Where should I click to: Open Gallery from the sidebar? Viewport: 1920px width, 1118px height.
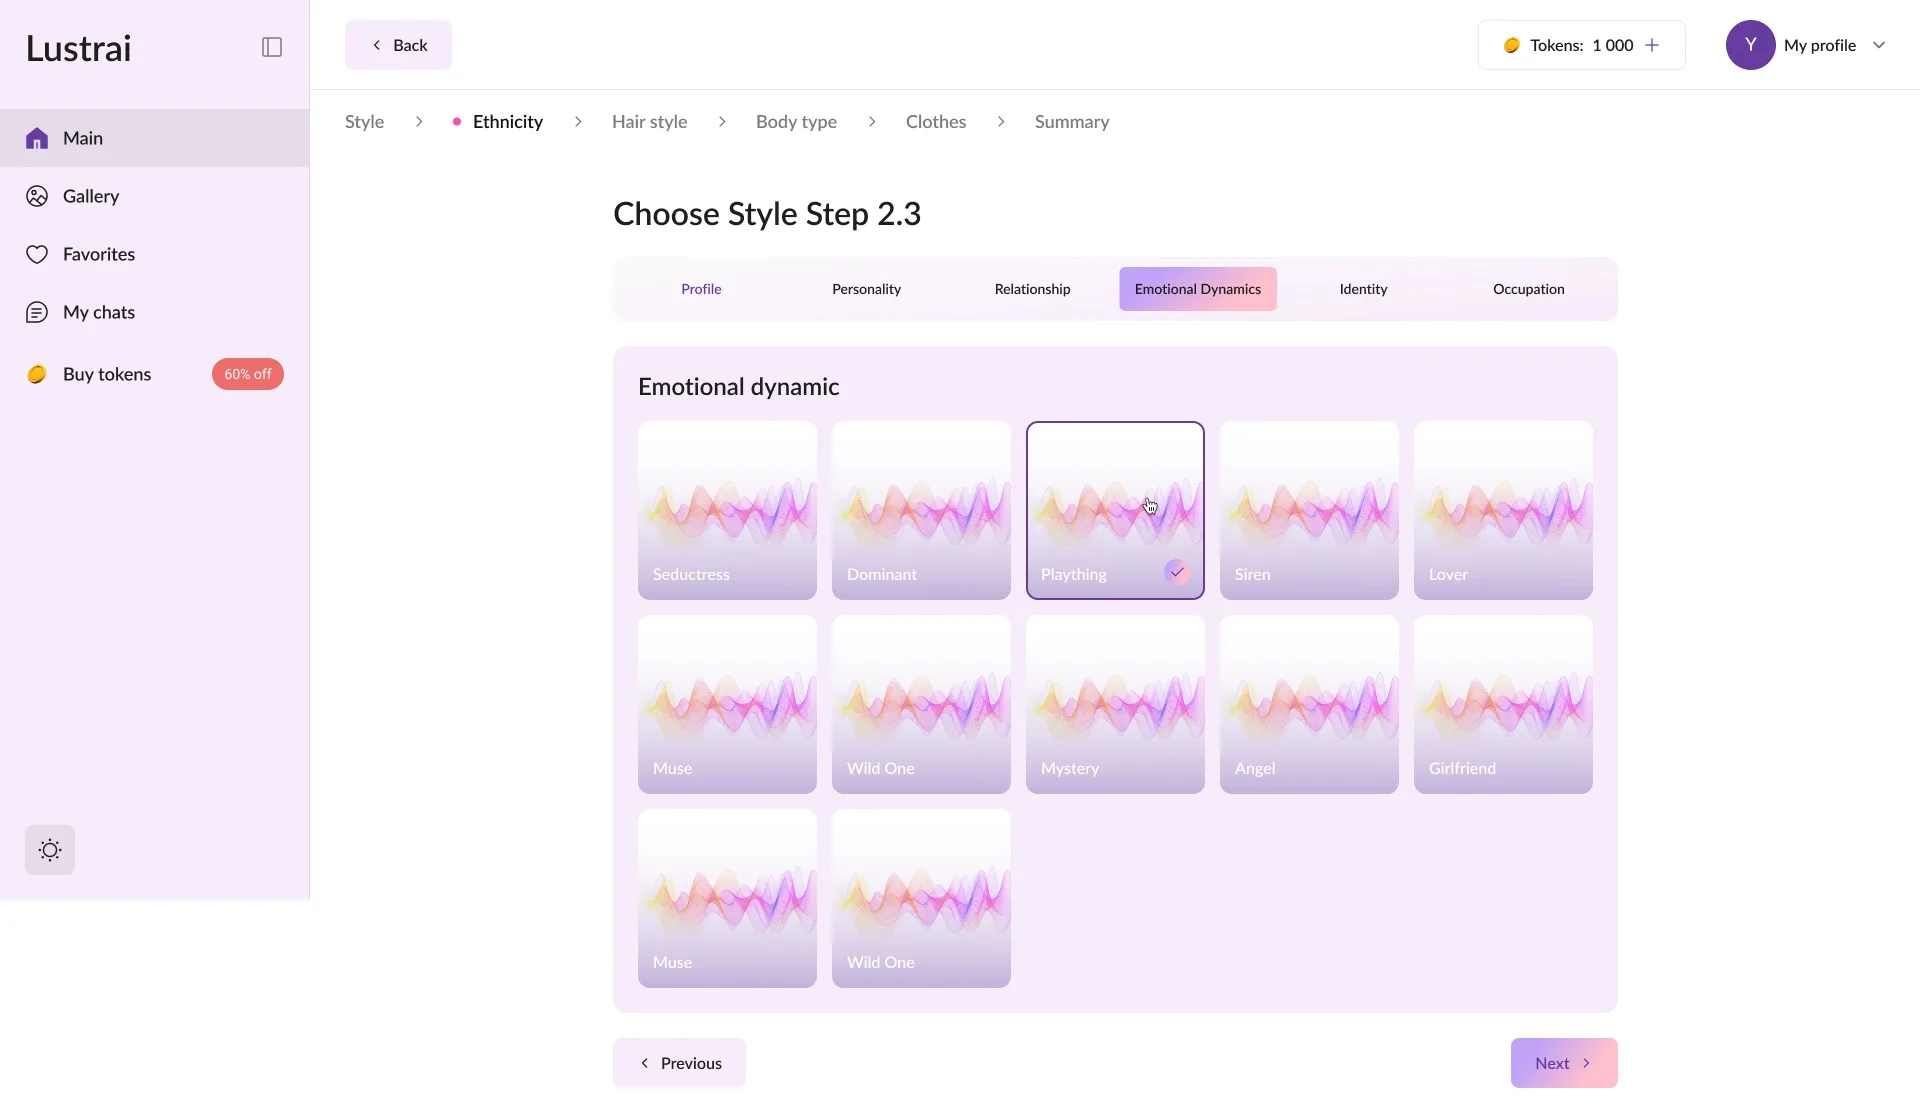tap(90, 196)
